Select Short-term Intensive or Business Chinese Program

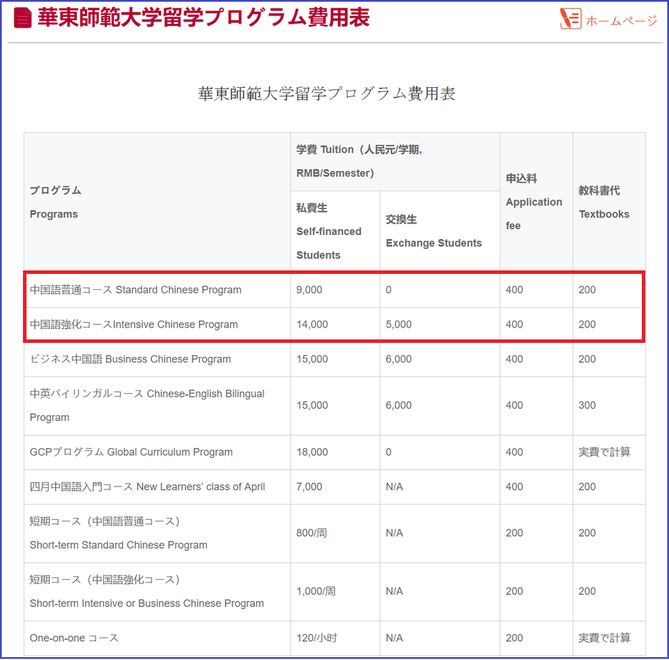point(147,591)
